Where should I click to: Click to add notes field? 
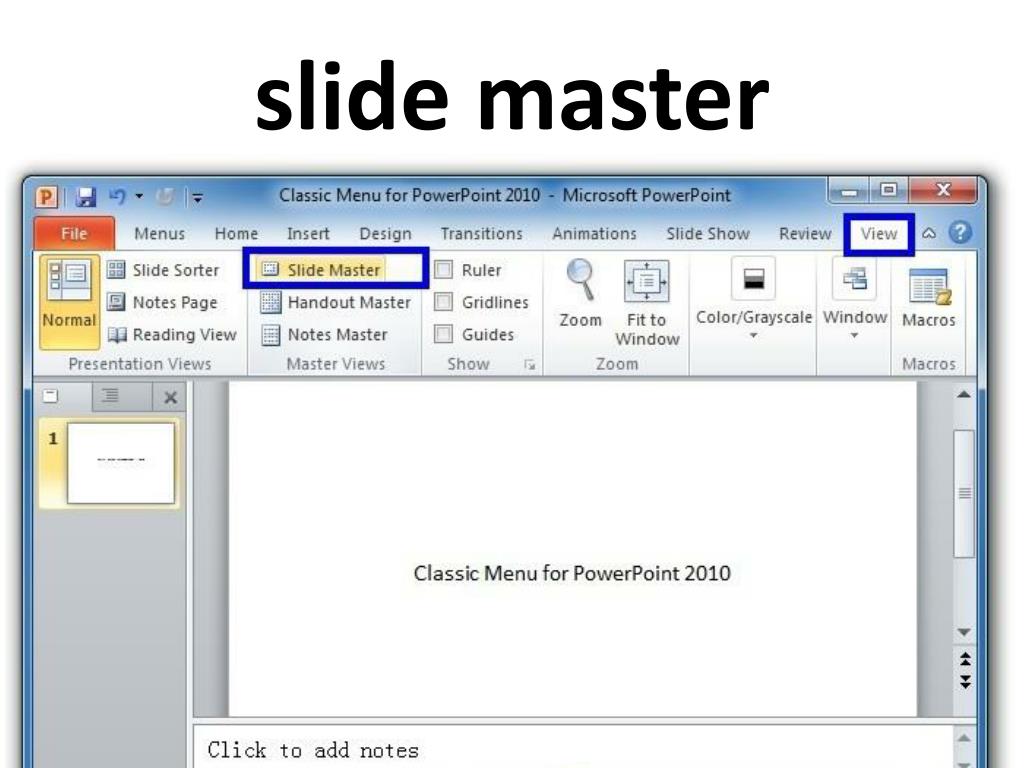[x=575, y=748]
